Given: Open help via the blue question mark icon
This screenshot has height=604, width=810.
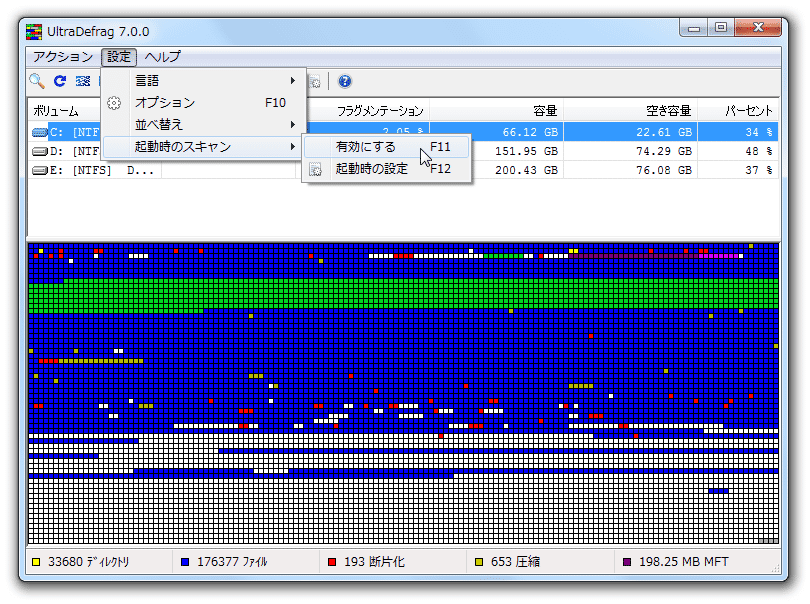Looking at the screenshot, I should coord(345,81).
